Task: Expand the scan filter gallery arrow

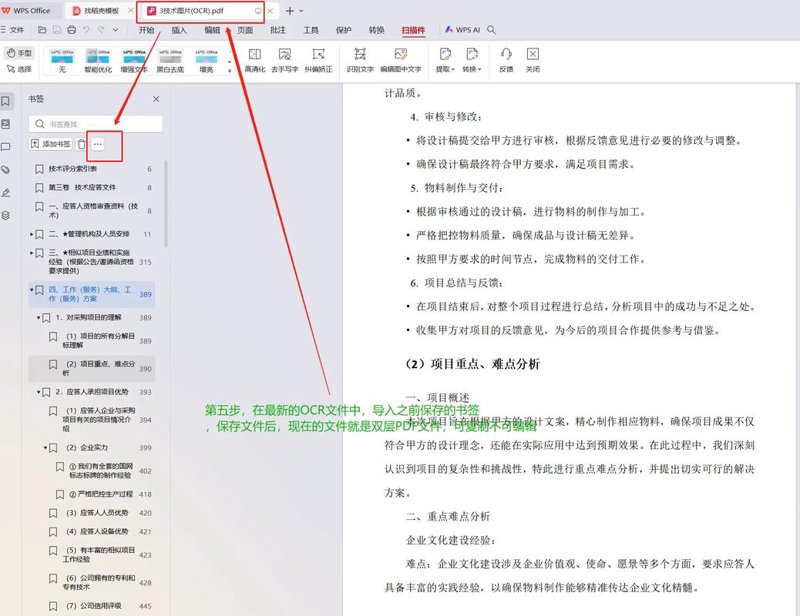Action: (230, 70)
